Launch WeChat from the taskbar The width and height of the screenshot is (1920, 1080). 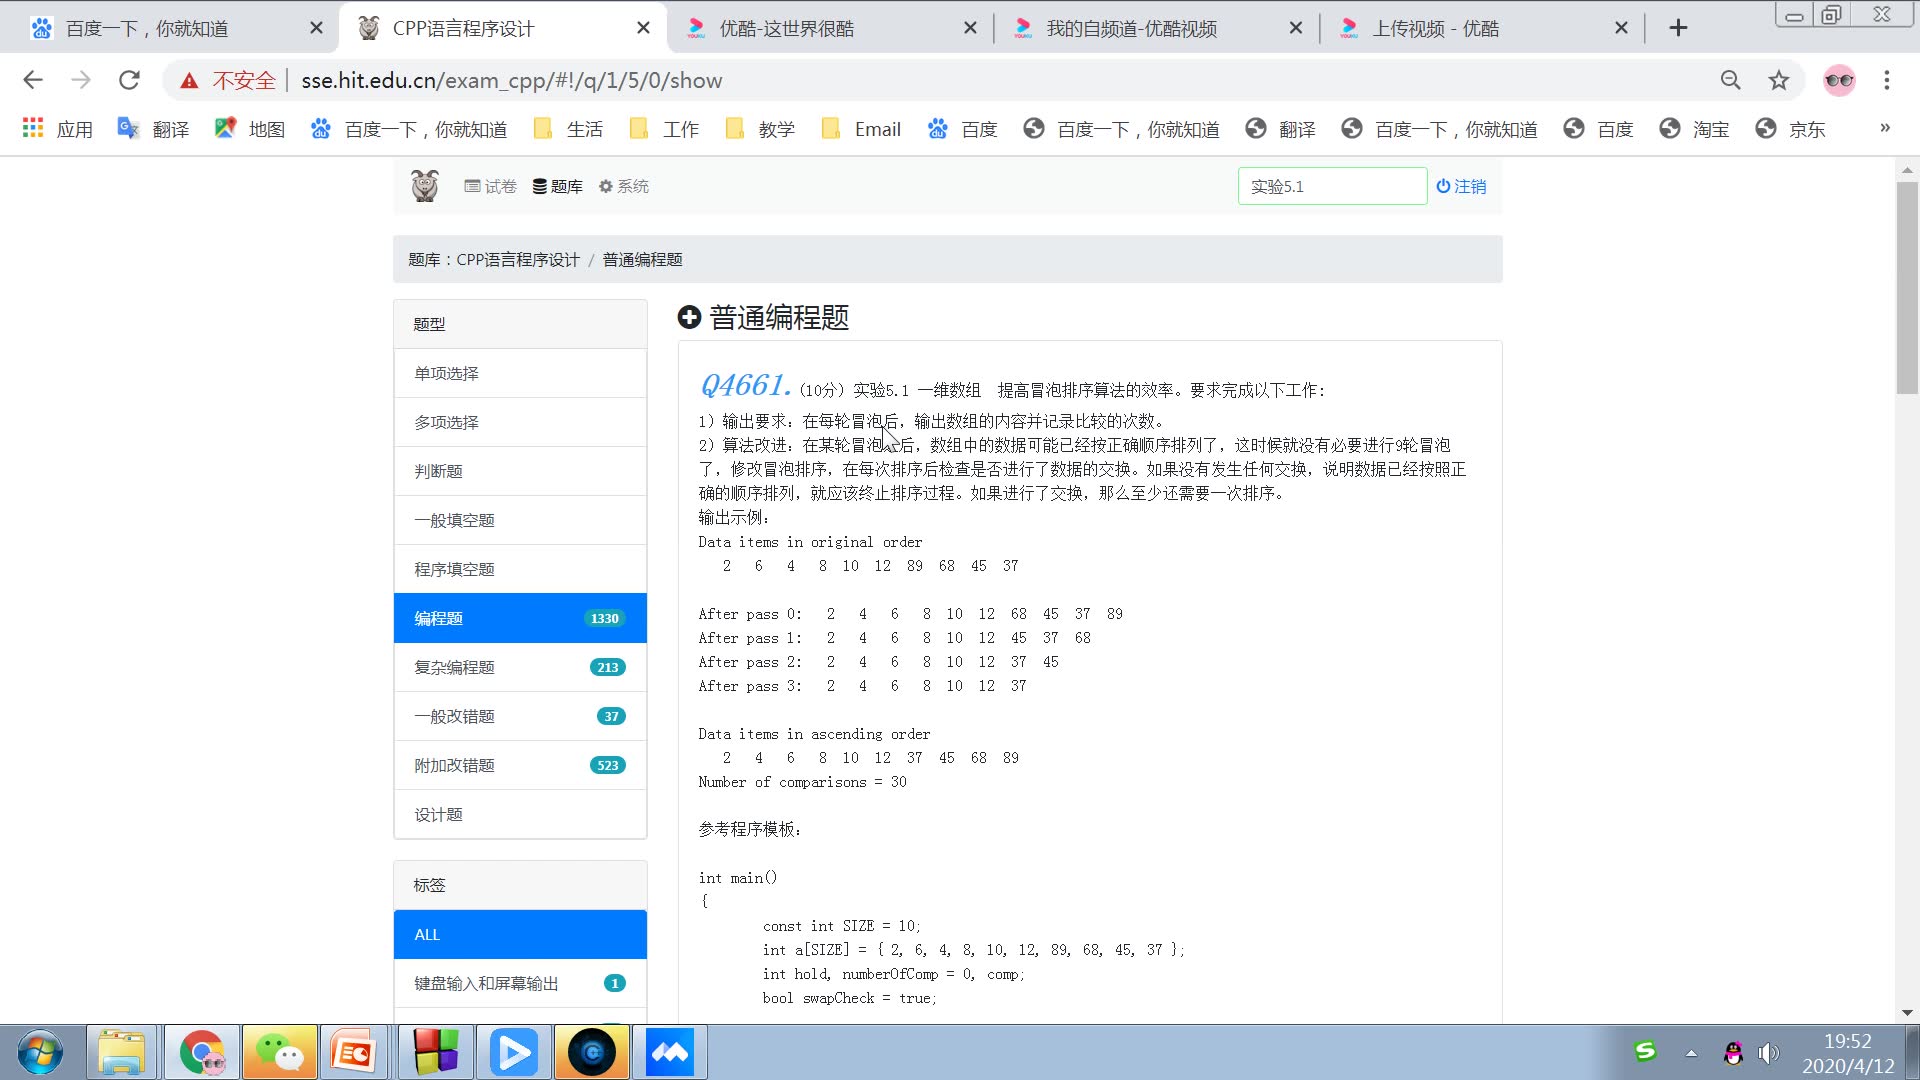pos(279,1052)
